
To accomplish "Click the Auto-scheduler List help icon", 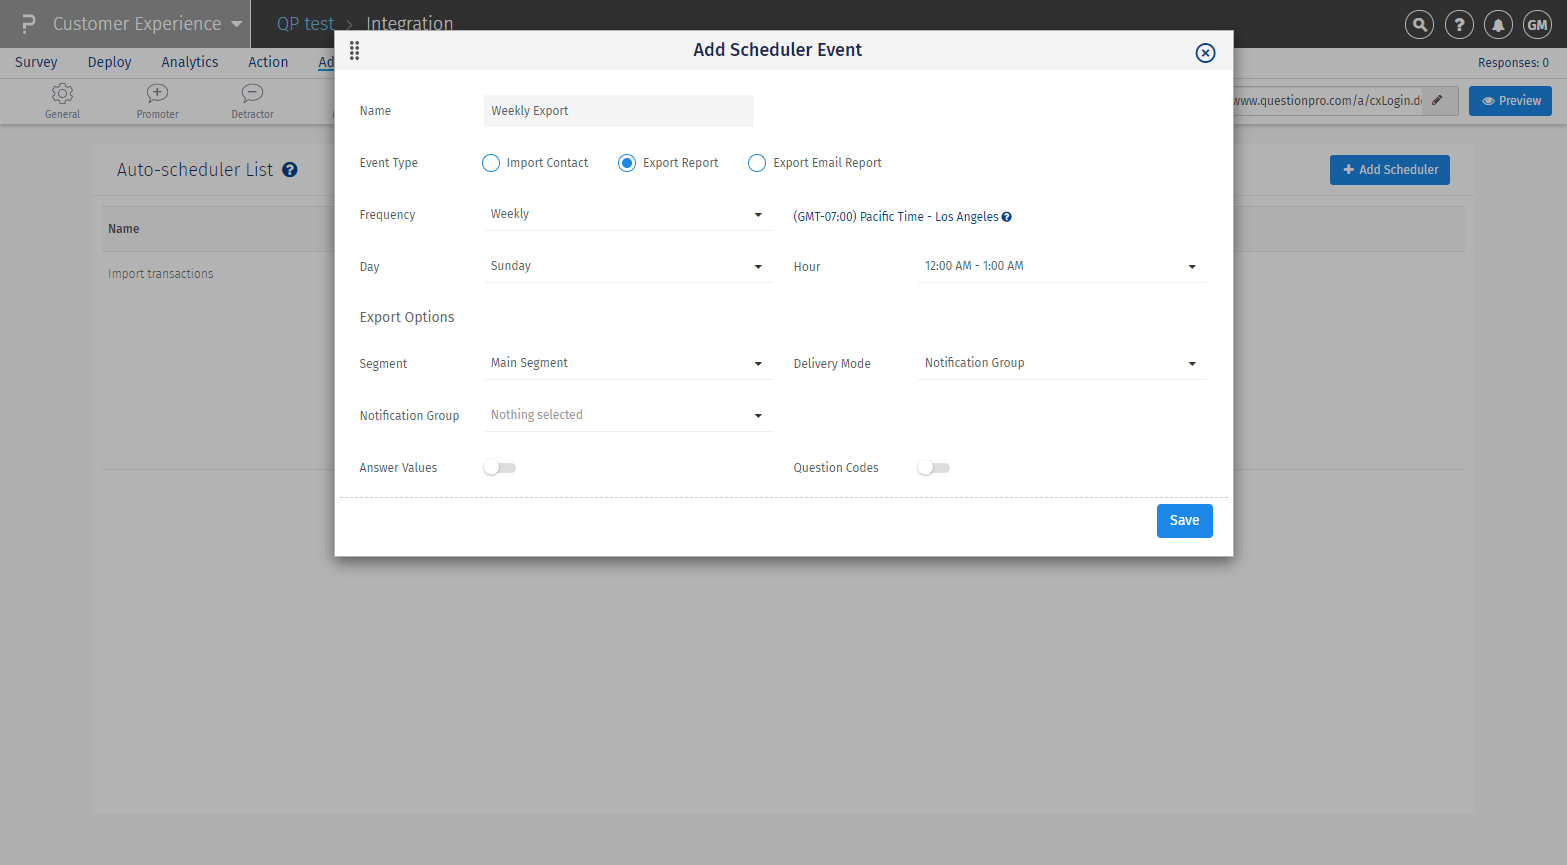I will [290, 170].
